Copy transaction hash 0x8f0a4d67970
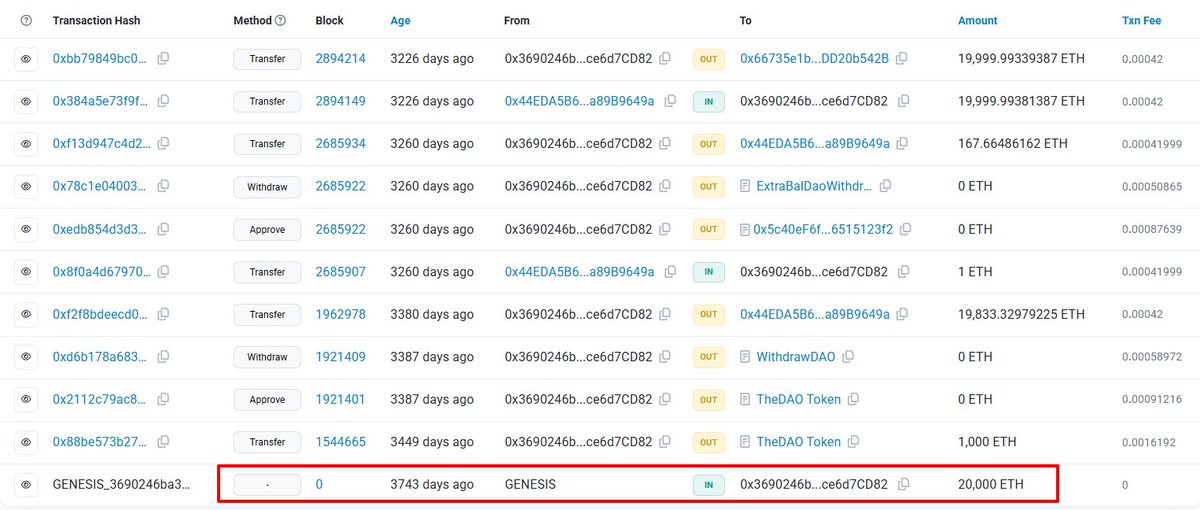Image resolution: width=1200 pixels, height=510 pixels. click(x=163, y=272)
